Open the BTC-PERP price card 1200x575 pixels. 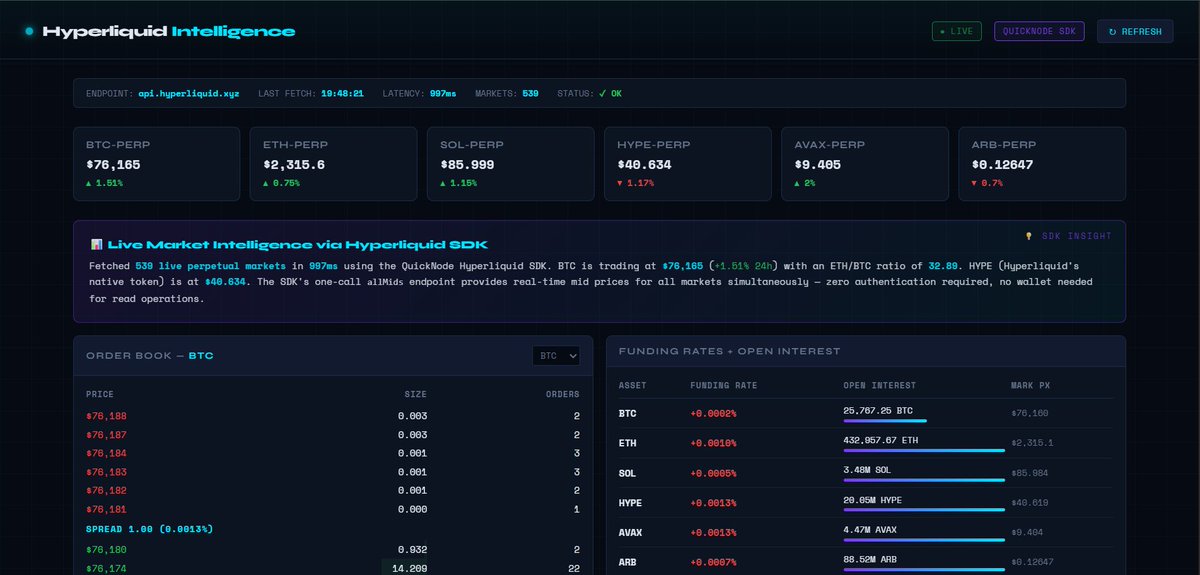[x=157, y=163]
